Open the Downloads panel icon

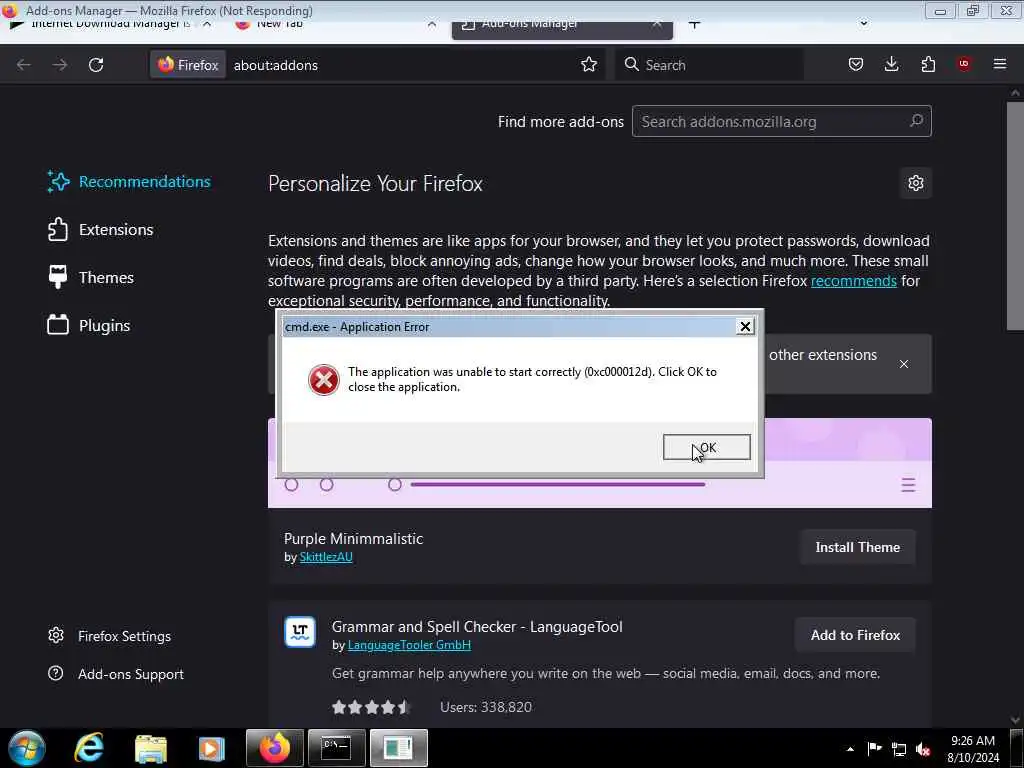891,64
